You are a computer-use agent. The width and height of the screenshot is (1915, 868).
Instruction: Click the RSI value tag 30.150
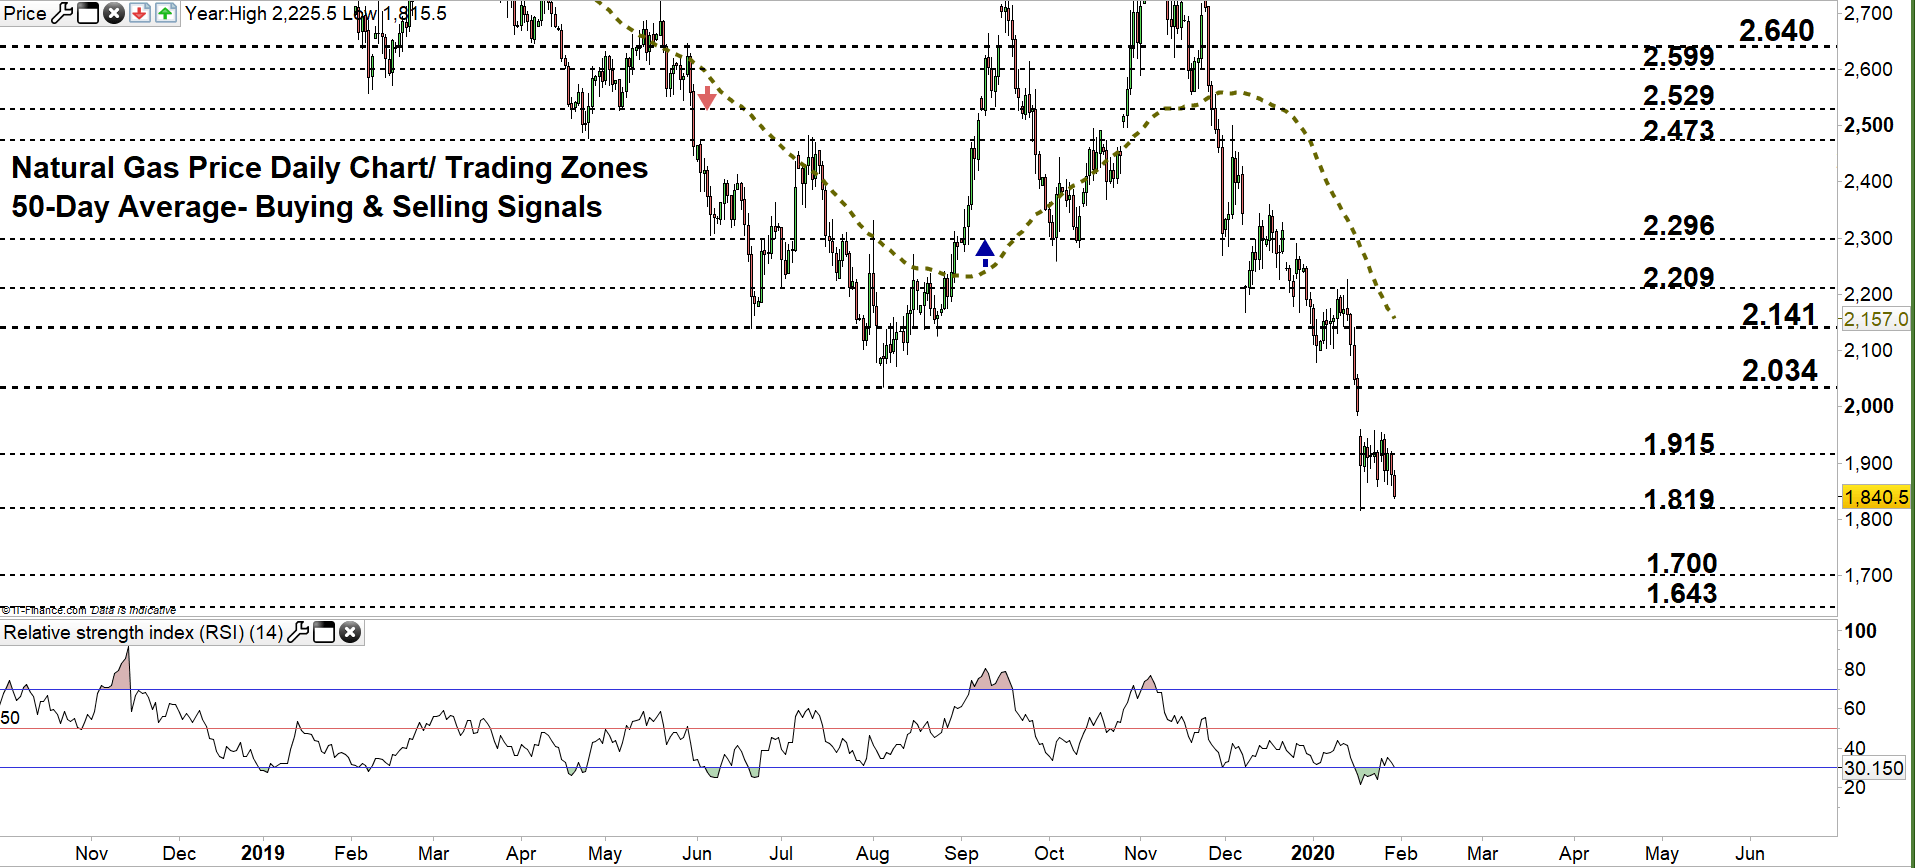tap(1875, 768)
